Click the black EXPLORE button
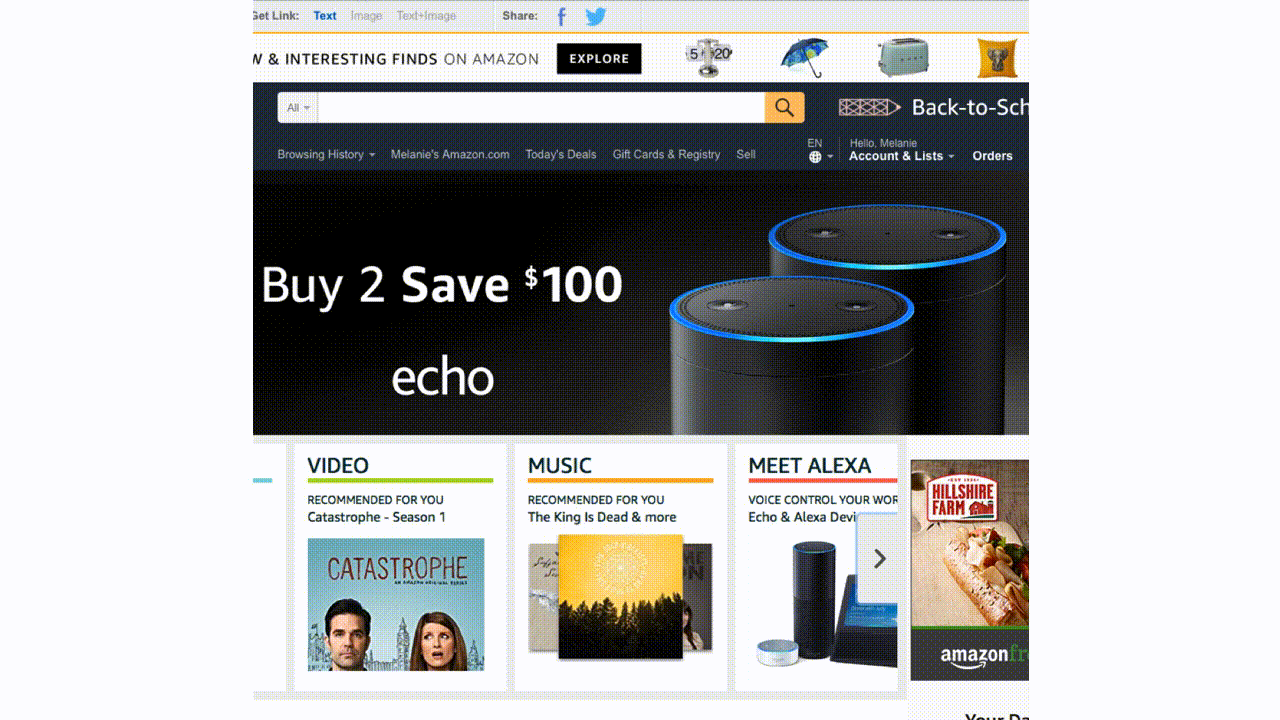Image resolution: width=1280 pixels, height=720 pixels. 599,59
